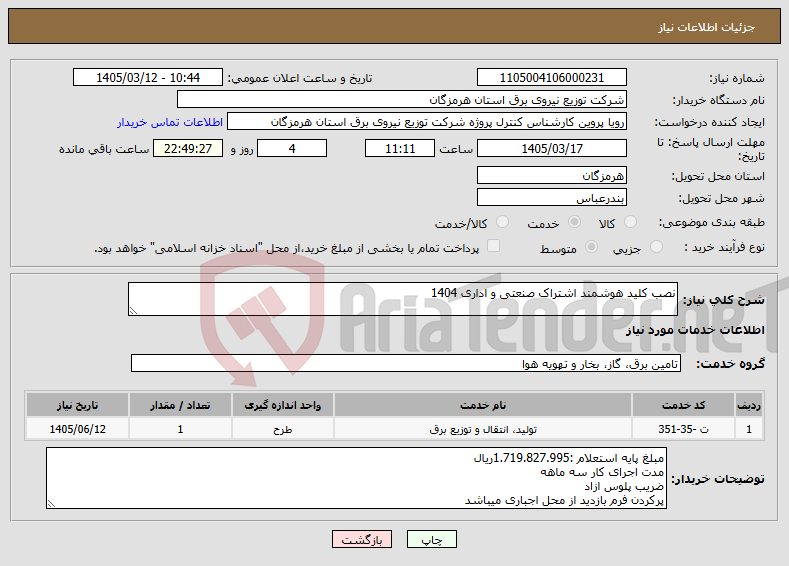This screenshot has width=789, height=566.
Task: Click the اطلاعات خدمات مورد نیاز heading
Action: pyautogui.click(x=695, y=330)
